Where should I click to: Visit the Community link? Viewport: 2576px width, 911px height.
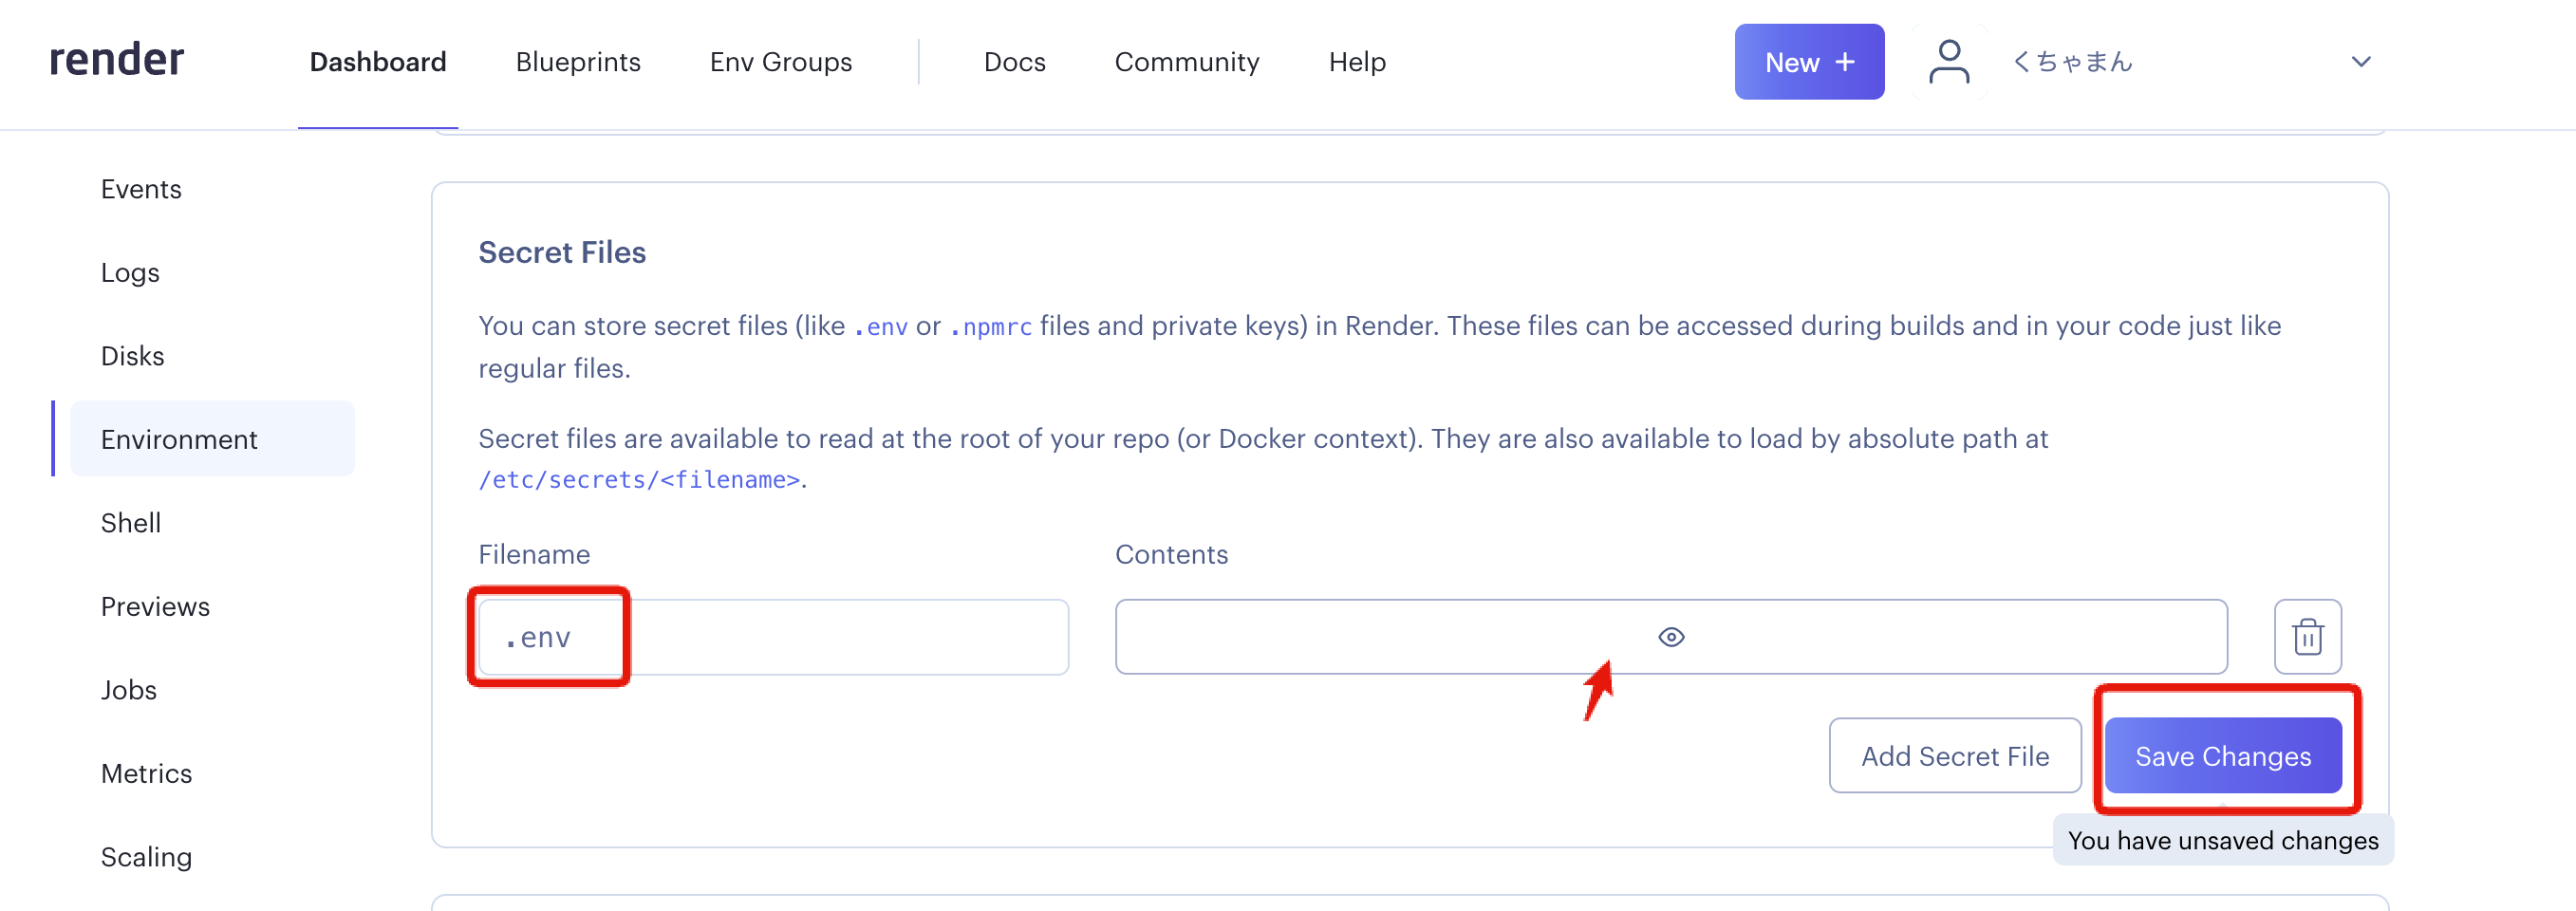(x=1186, y=62)
